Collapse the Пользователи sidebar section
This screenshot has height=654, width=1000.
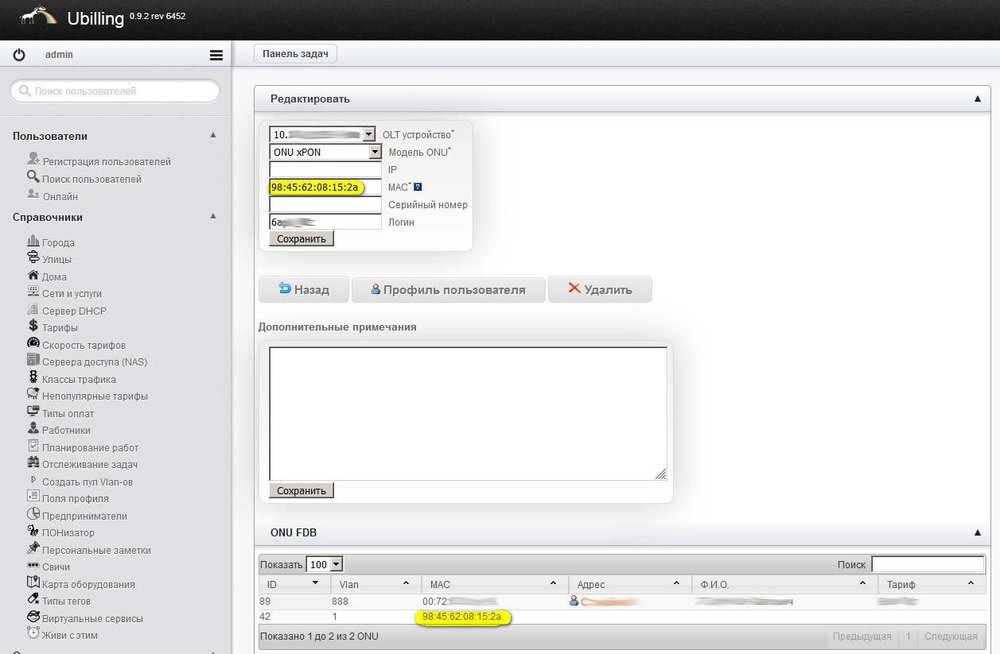[213, 135]
